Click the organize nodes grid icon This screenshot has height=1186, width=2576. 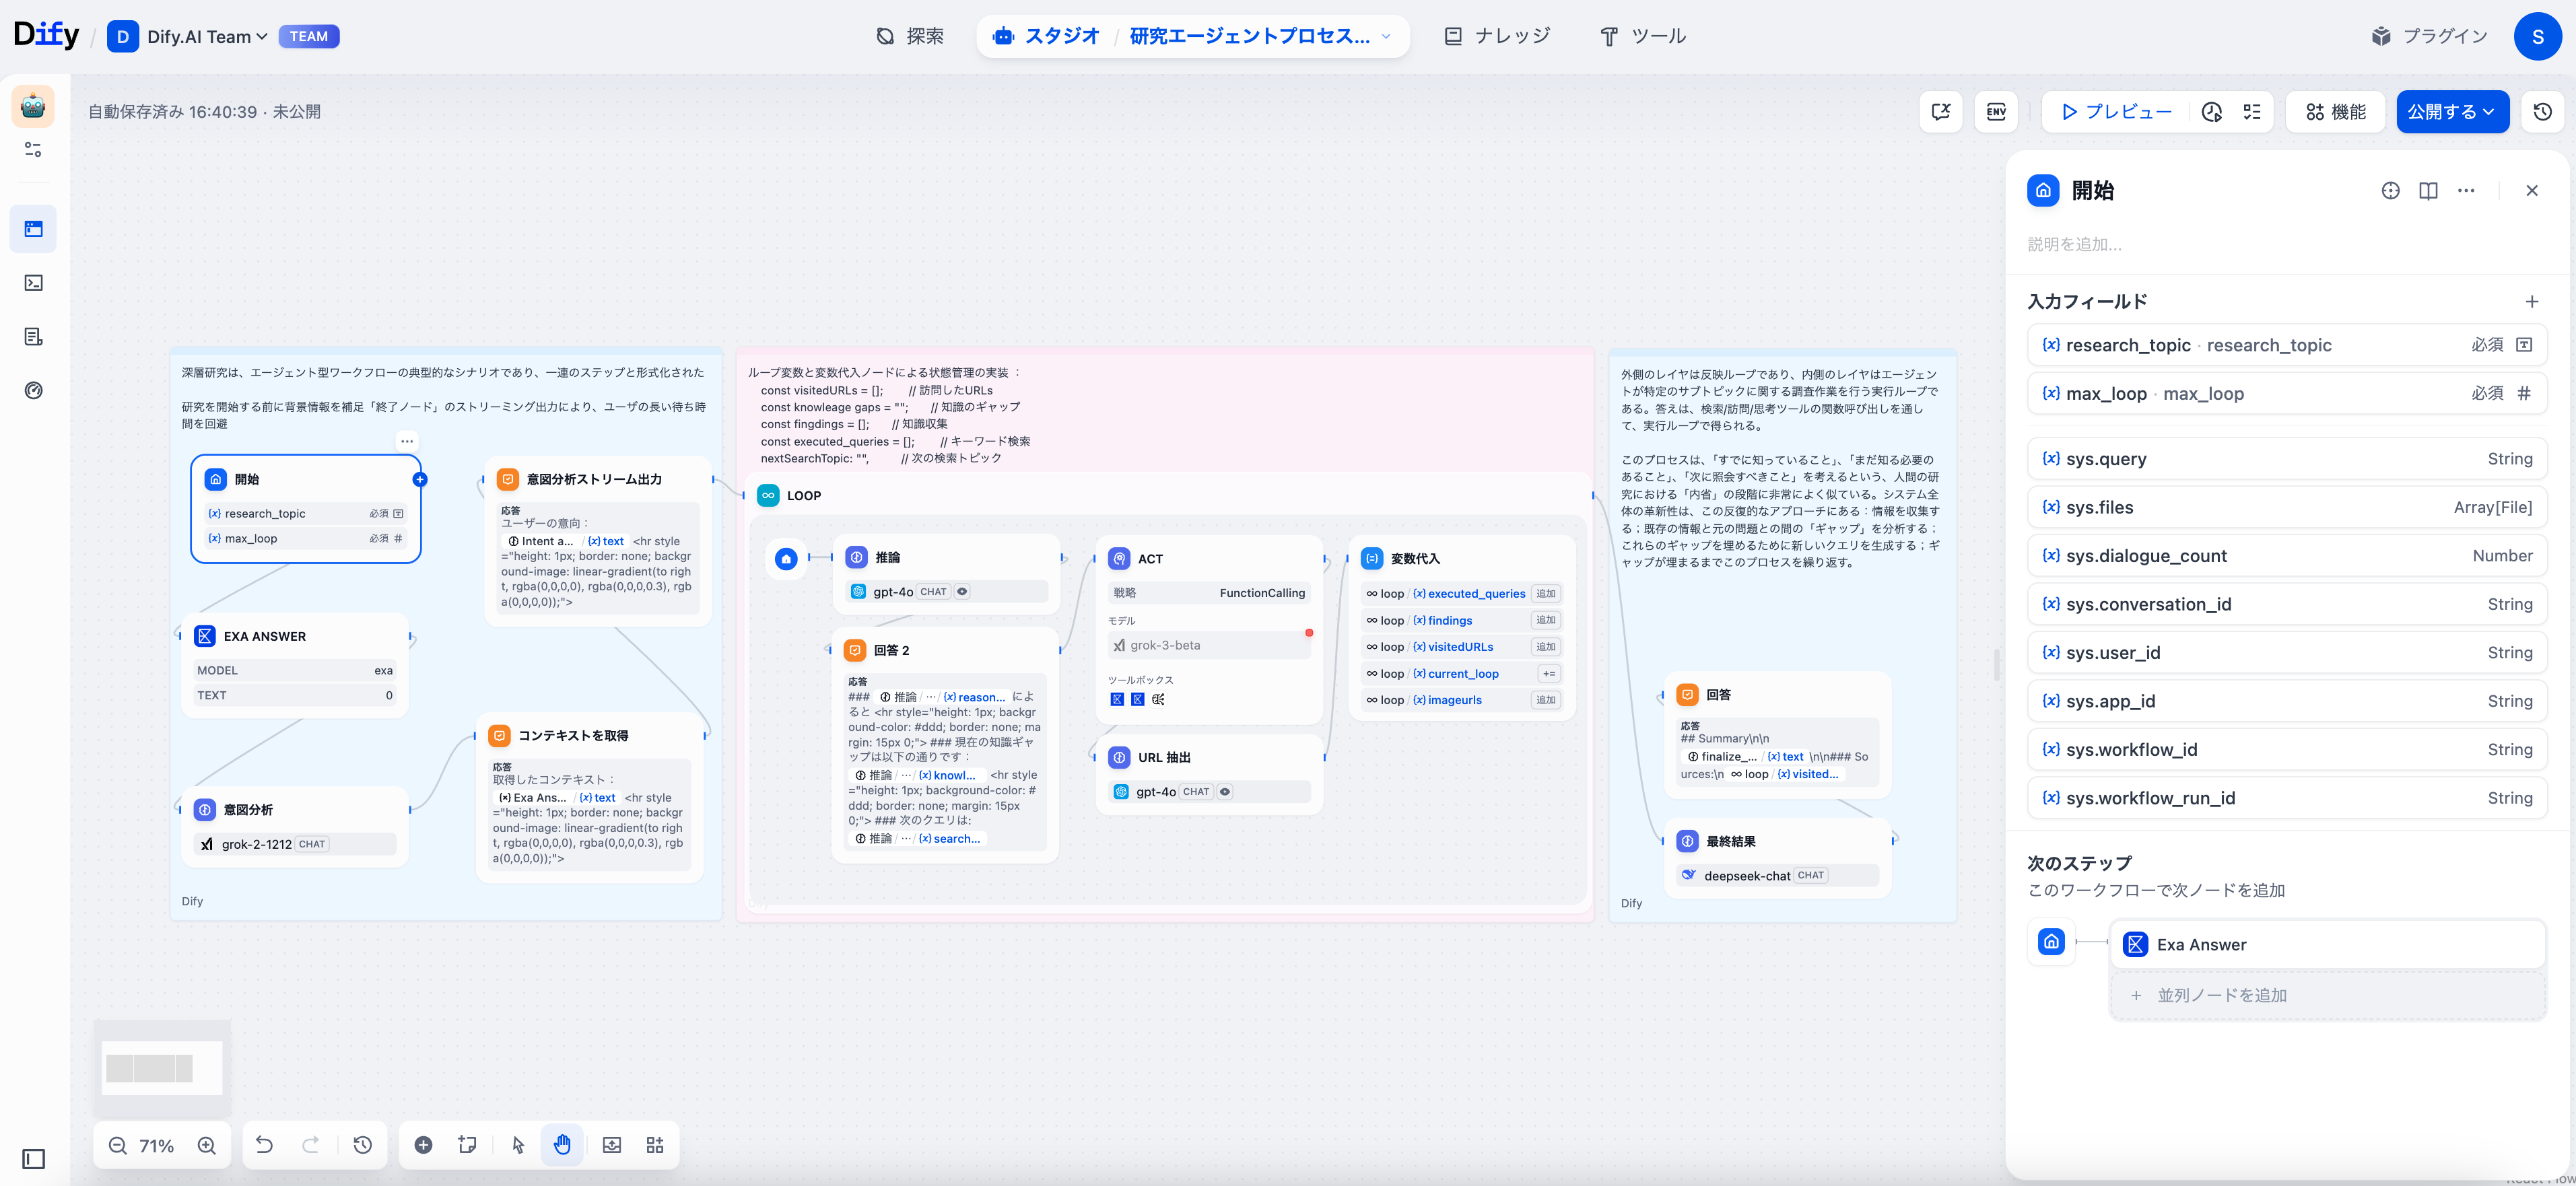[655, 1145]
